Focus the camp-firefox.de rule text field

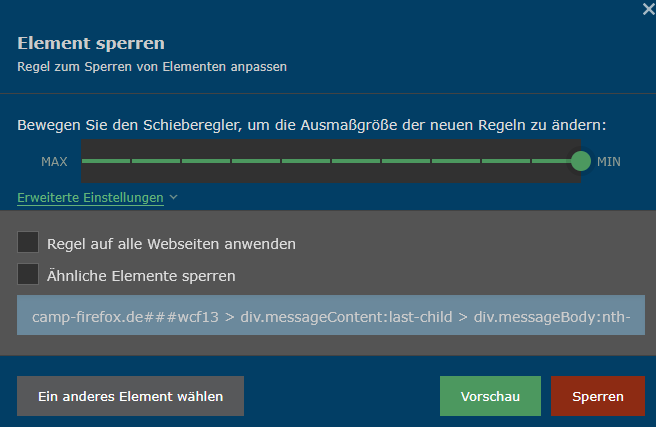coord(330,316)
